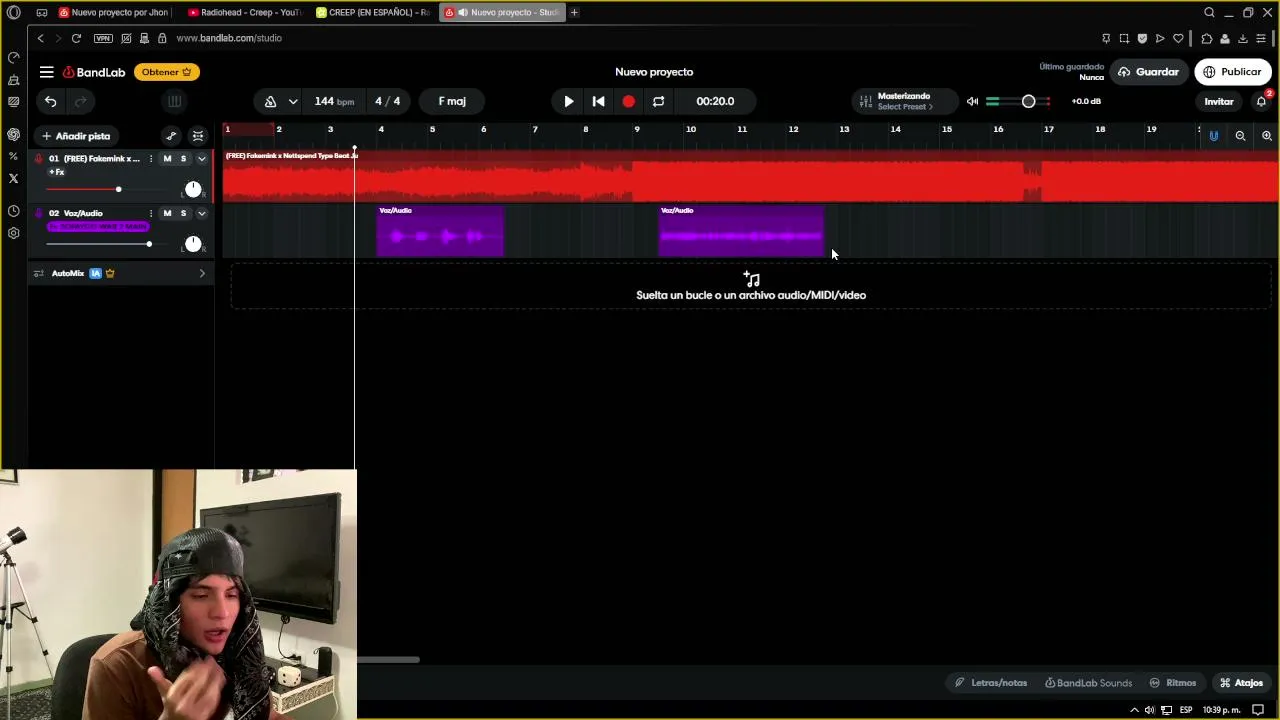Open the BandLab Sounds panel
Viewport: 1280px width, 720px height.
click(1088, 683)
